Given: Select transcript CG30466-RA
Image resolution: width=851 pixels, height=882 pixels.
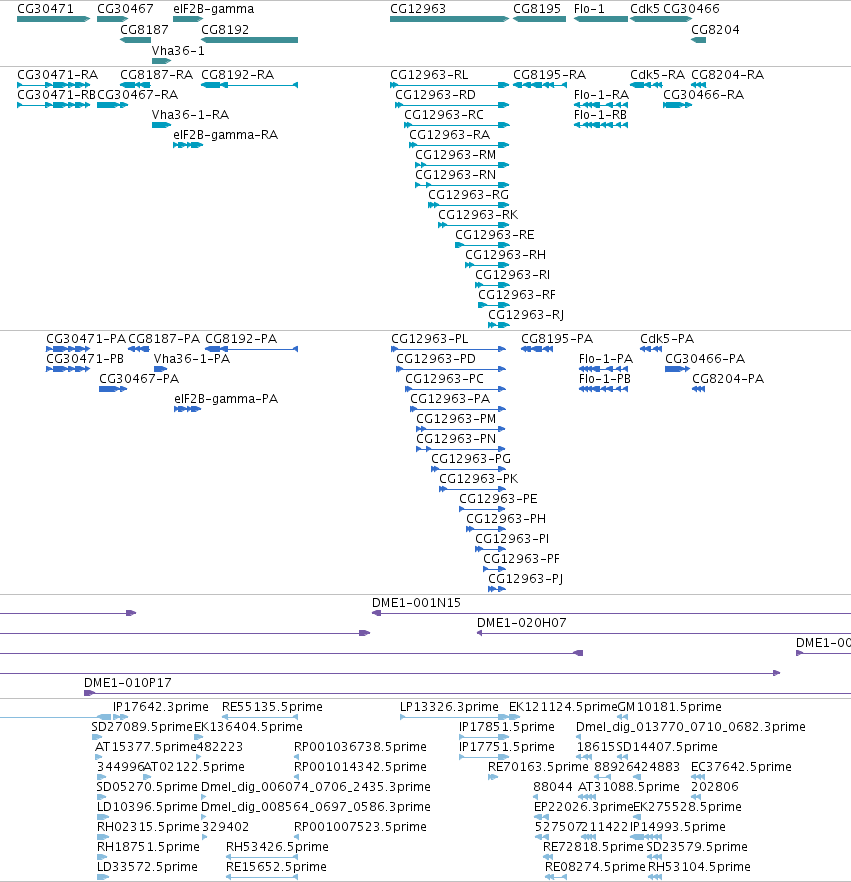Looking at the screenshot, I should pyautogui.click(x=677, y=105).
